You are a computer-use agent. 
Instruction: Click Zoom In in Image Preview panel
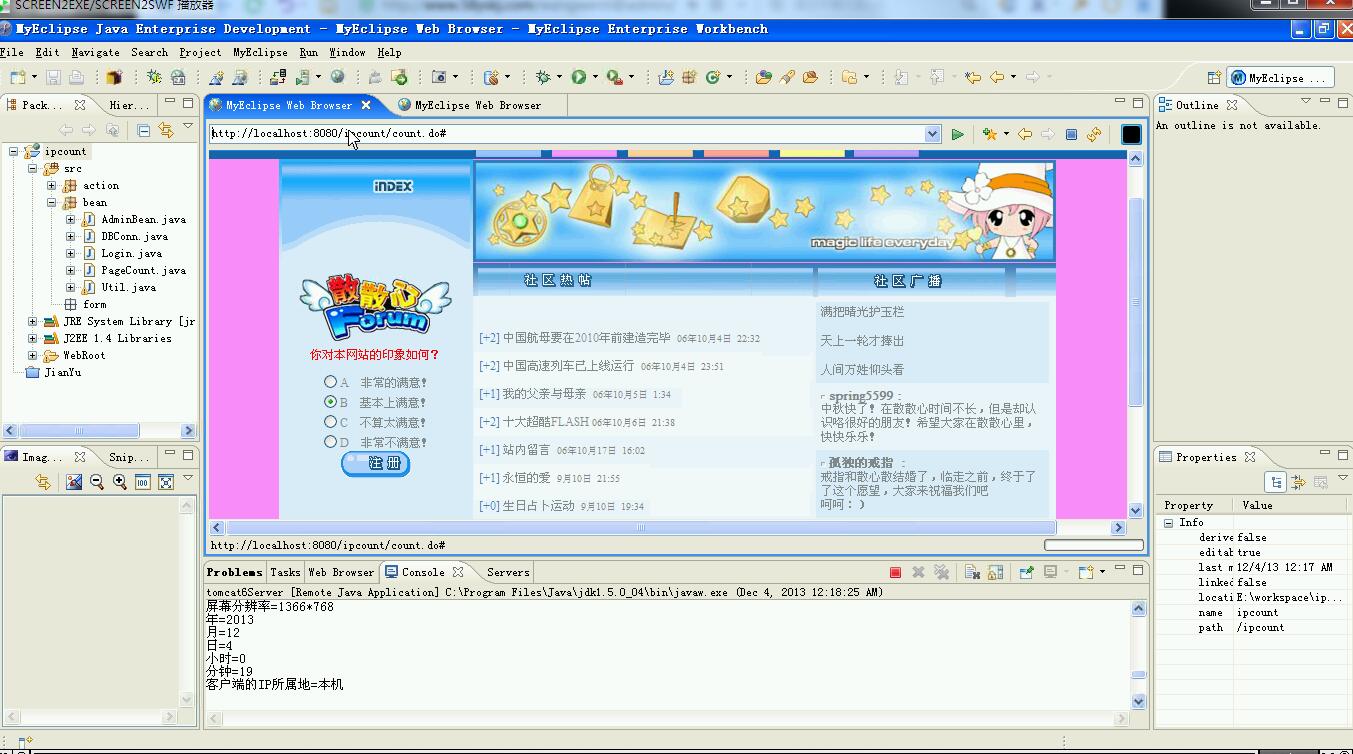(120, 482)
